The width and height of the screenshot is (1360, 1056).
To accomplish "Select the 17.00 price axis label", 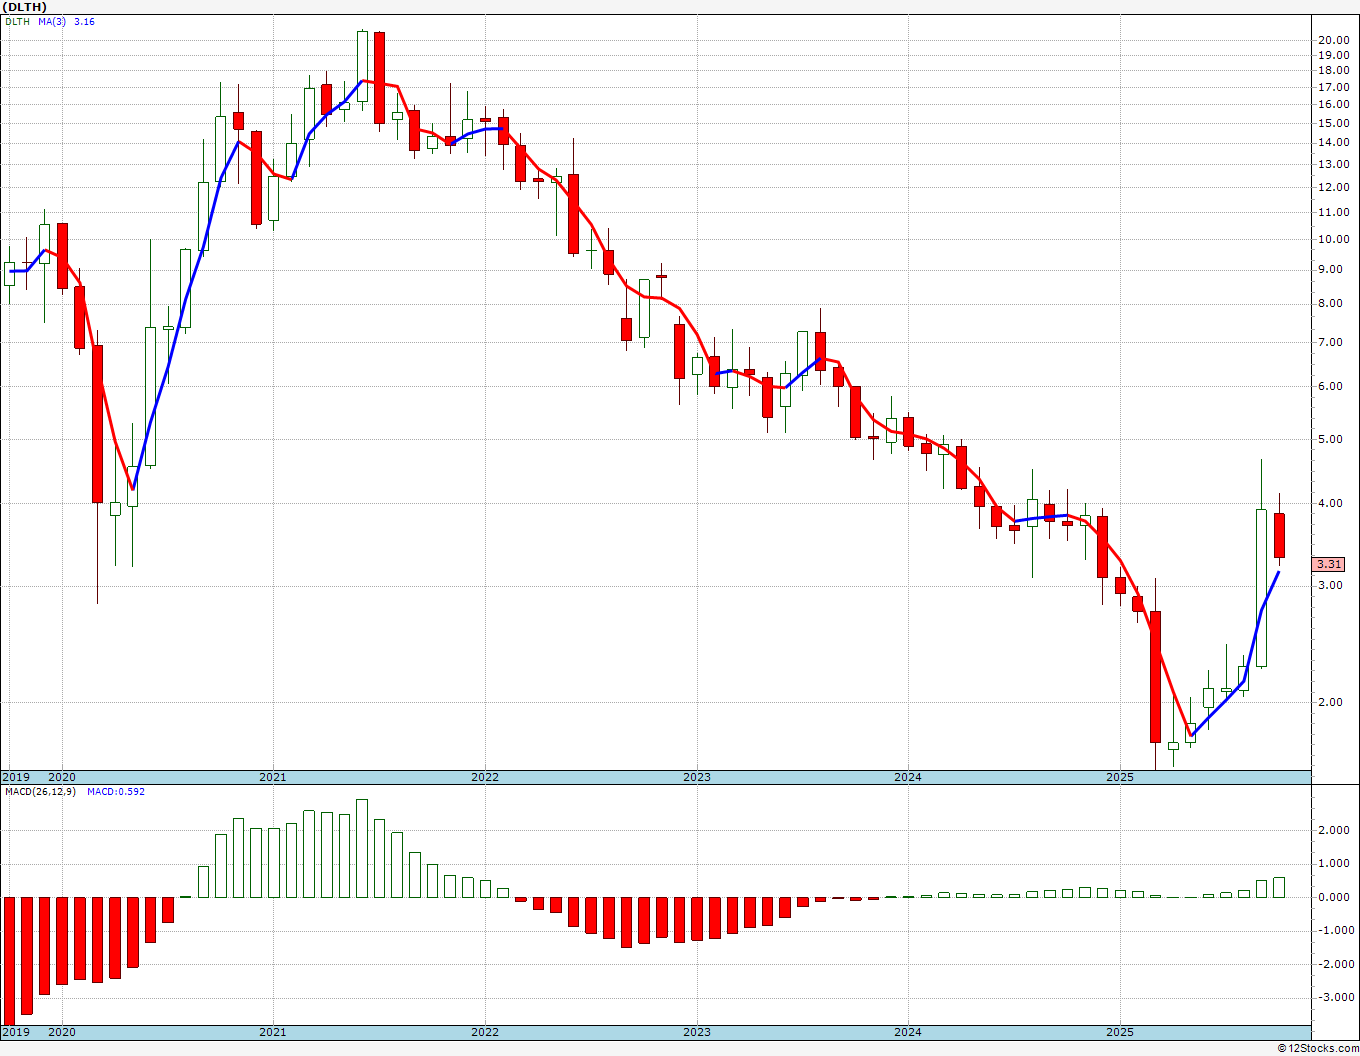I will pos(1332,87).
